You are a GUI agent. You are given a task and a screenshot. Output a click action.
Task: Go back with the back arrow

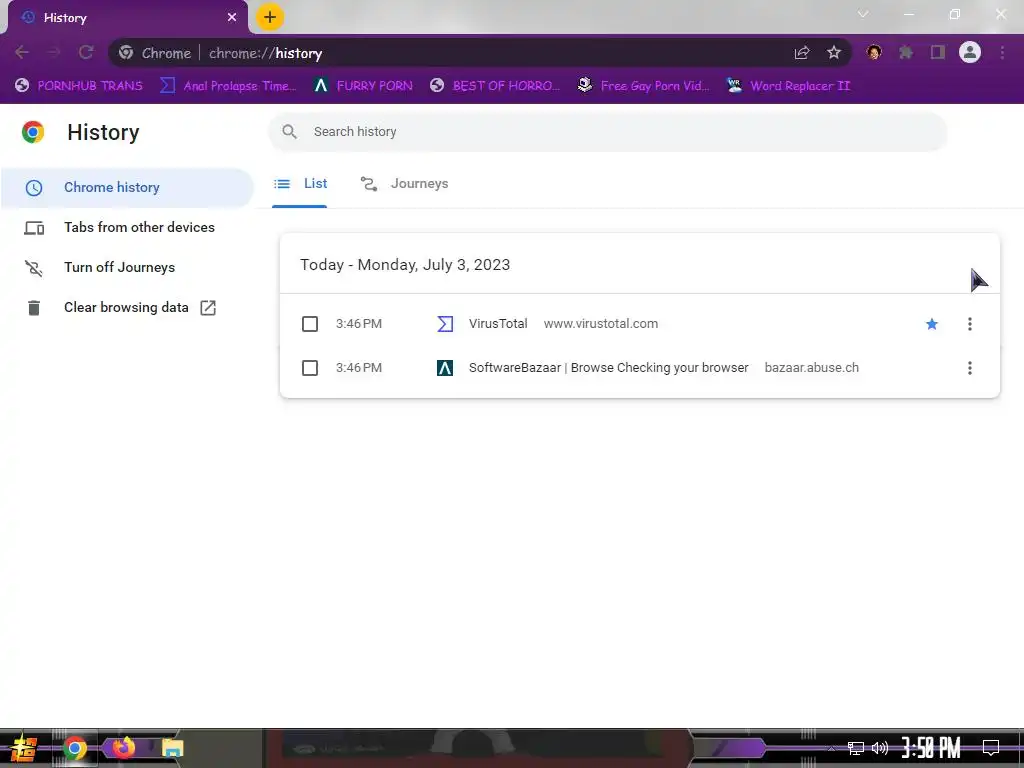(22, 52)
